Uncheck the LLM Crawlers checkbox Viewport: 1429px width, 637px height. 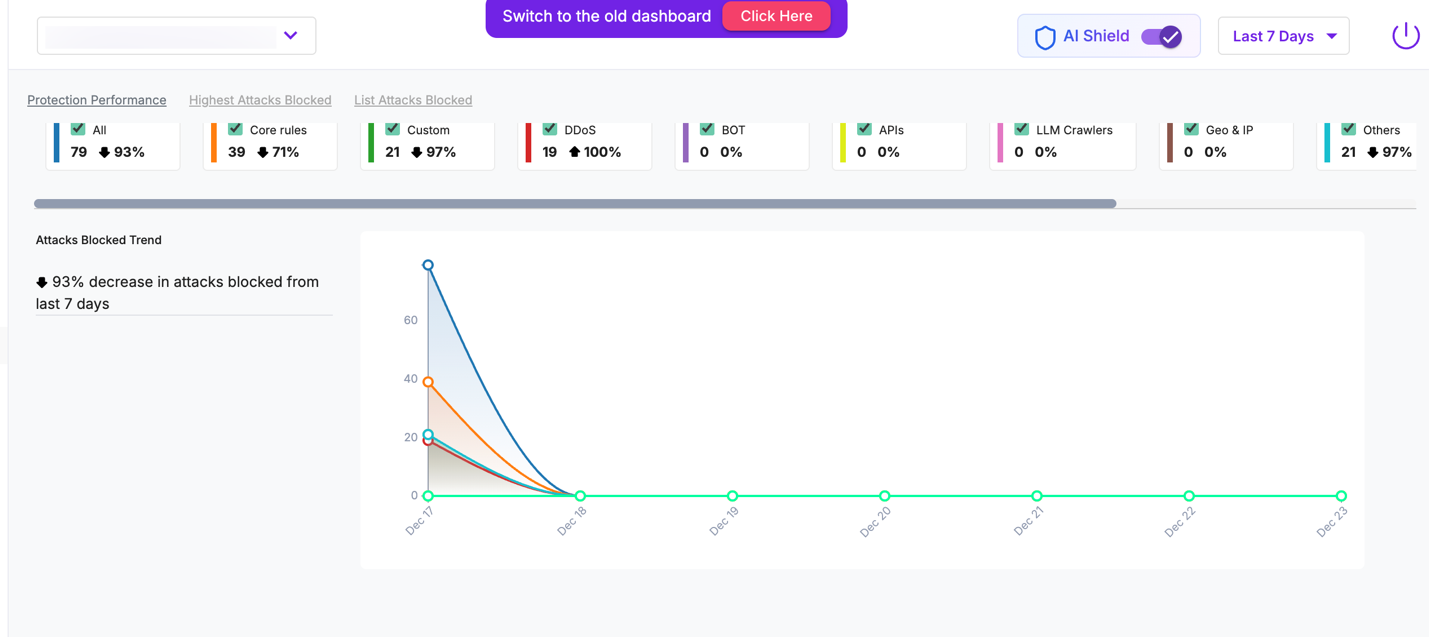1021,128
